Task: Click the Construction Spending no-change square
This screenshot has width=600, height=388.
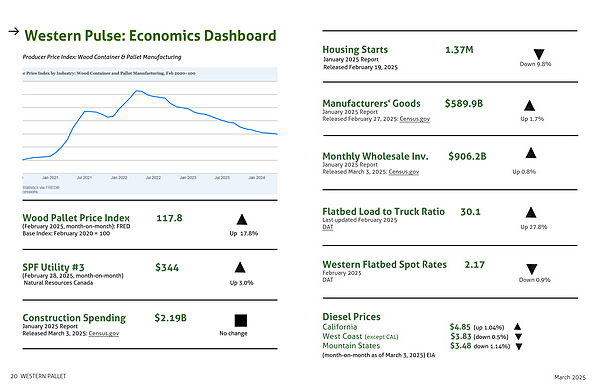Action: coord(241,320)
